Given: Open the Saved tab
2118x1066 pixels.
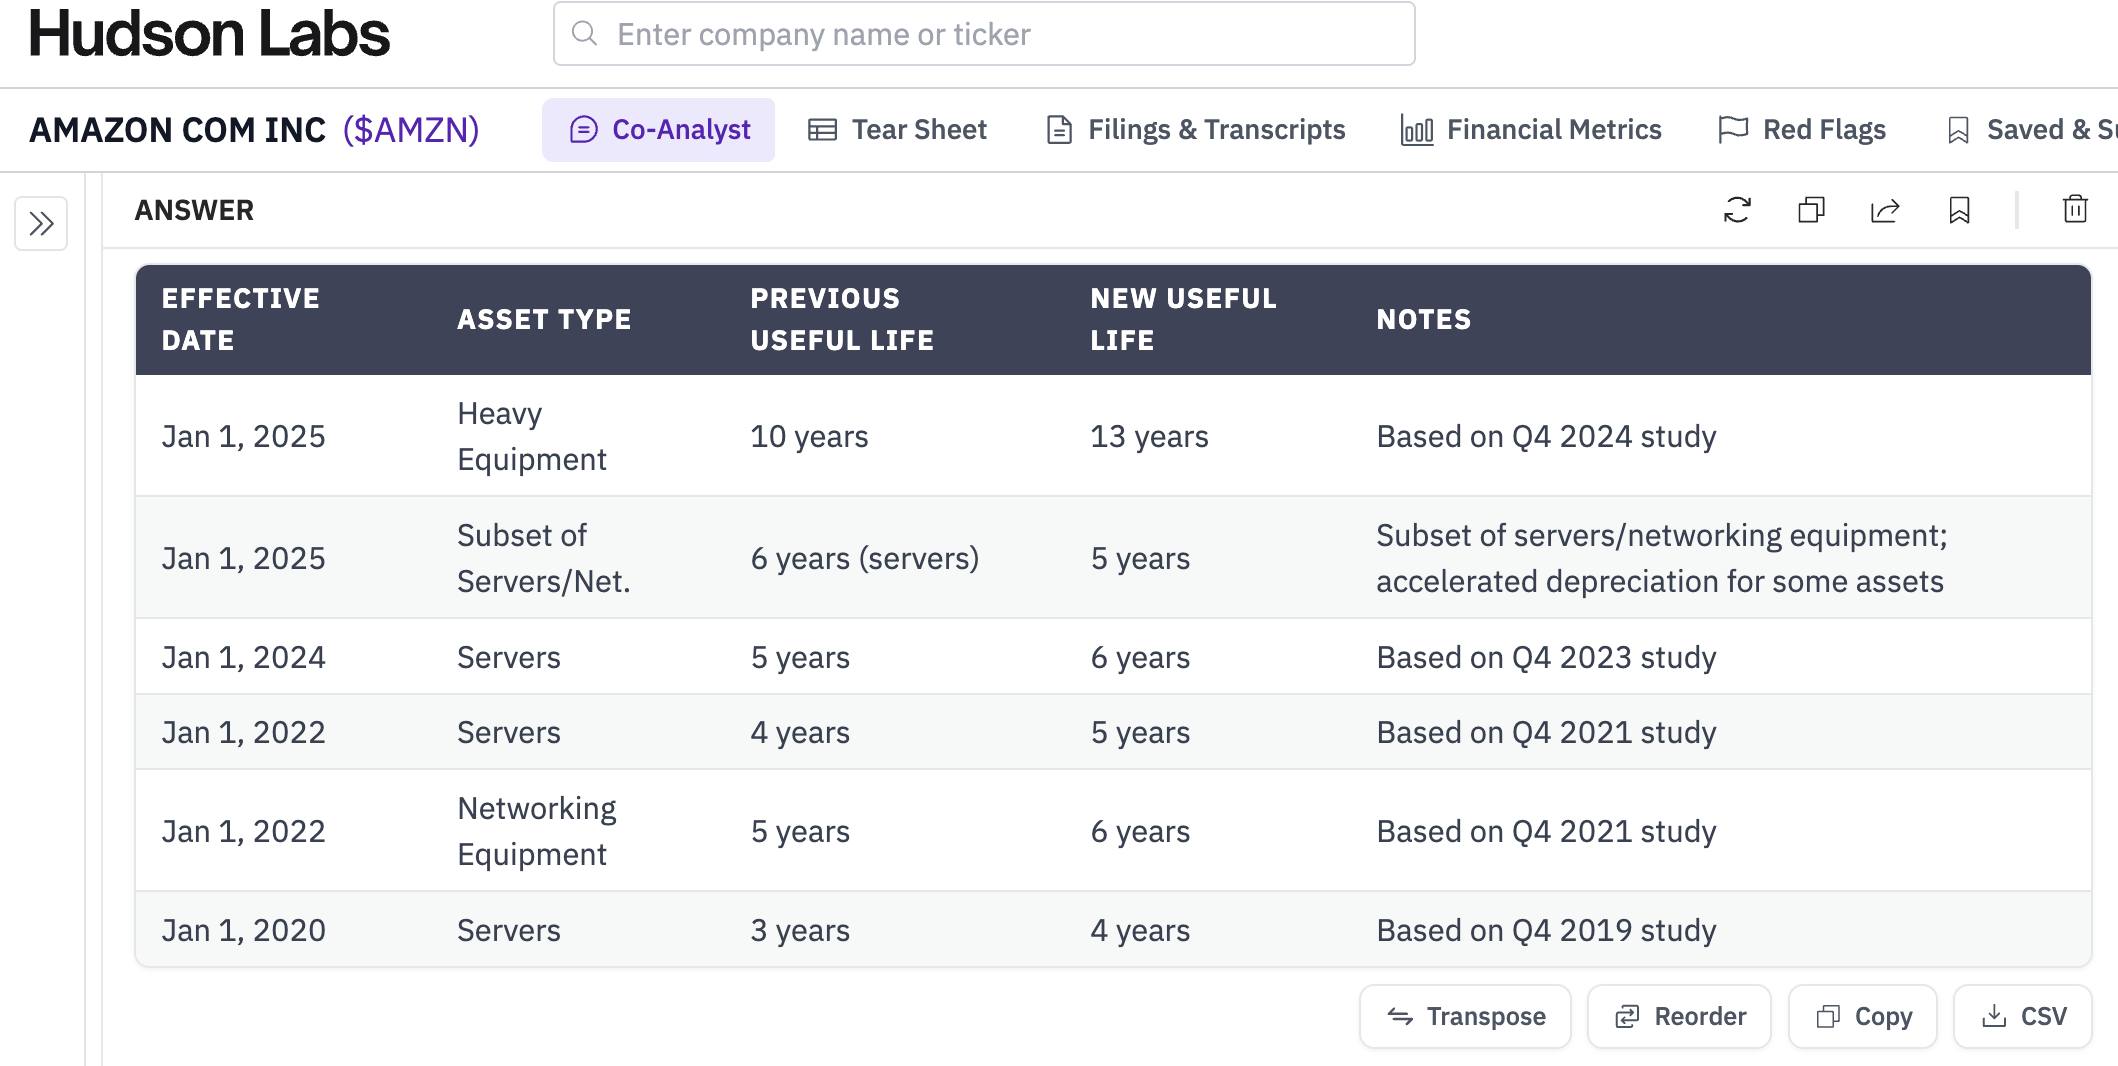Looking at the screenshot, I should (x=2030, y=130).
